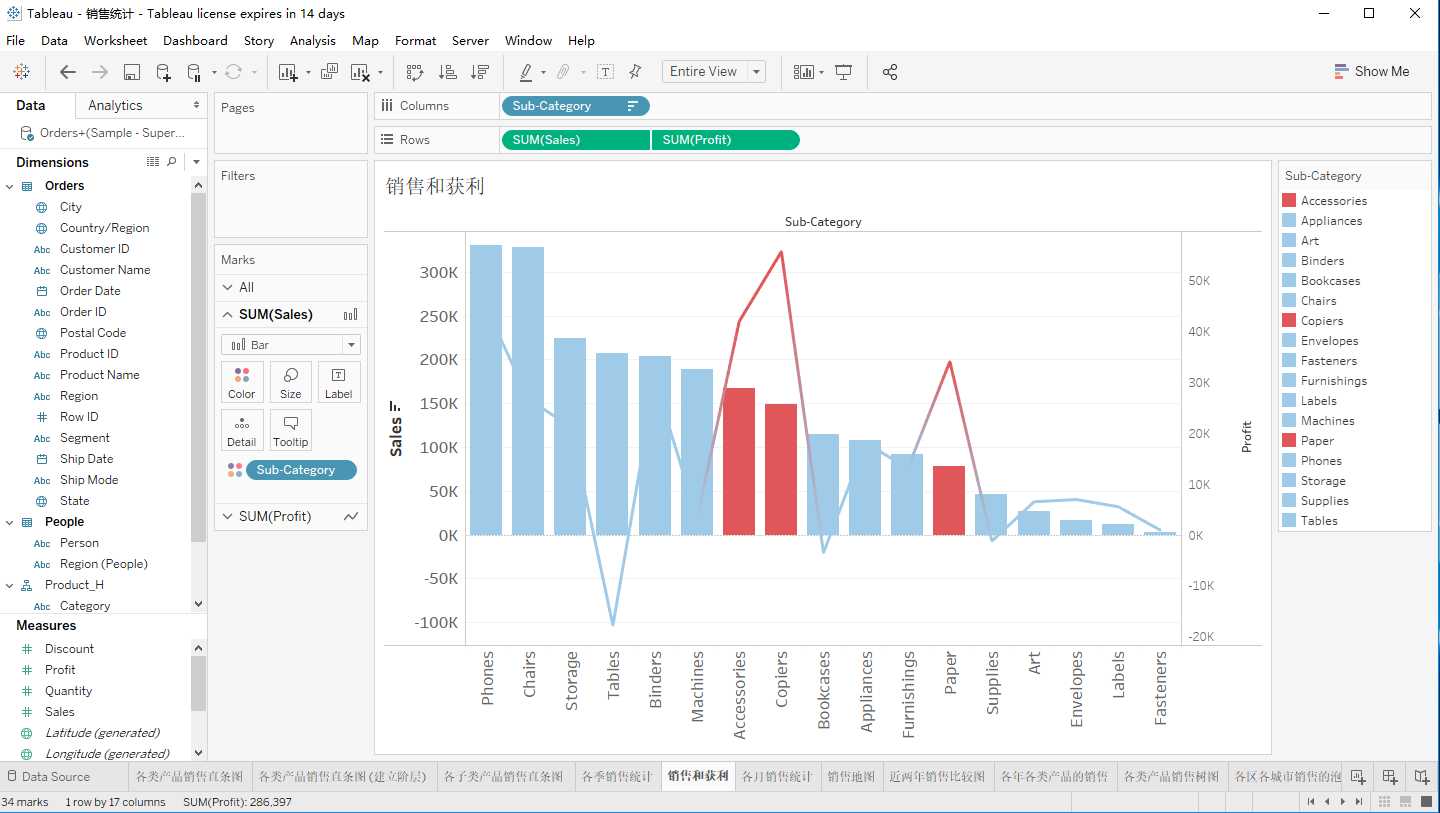Click the Show Mark Labels T icon
The image size is (1440, 813).
[605, 72]
